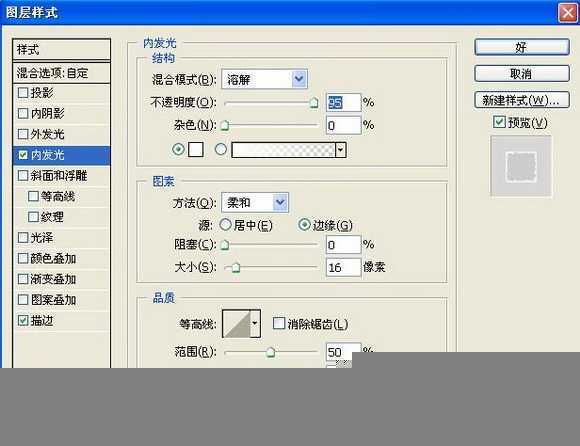Uncheck the 描边 stroke checkbox
The image size is (580, 446).
pyautogui.click(x=23, y=320)
